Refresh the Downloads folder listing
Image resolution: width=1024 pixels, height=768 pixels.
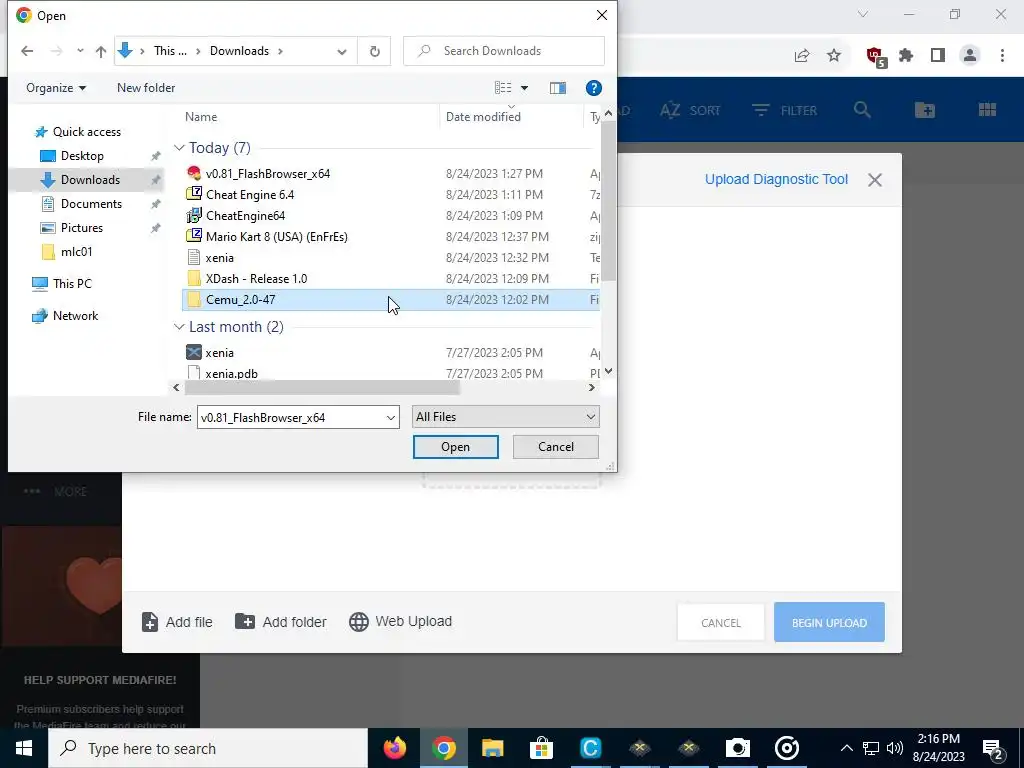(x=374, y=51)
